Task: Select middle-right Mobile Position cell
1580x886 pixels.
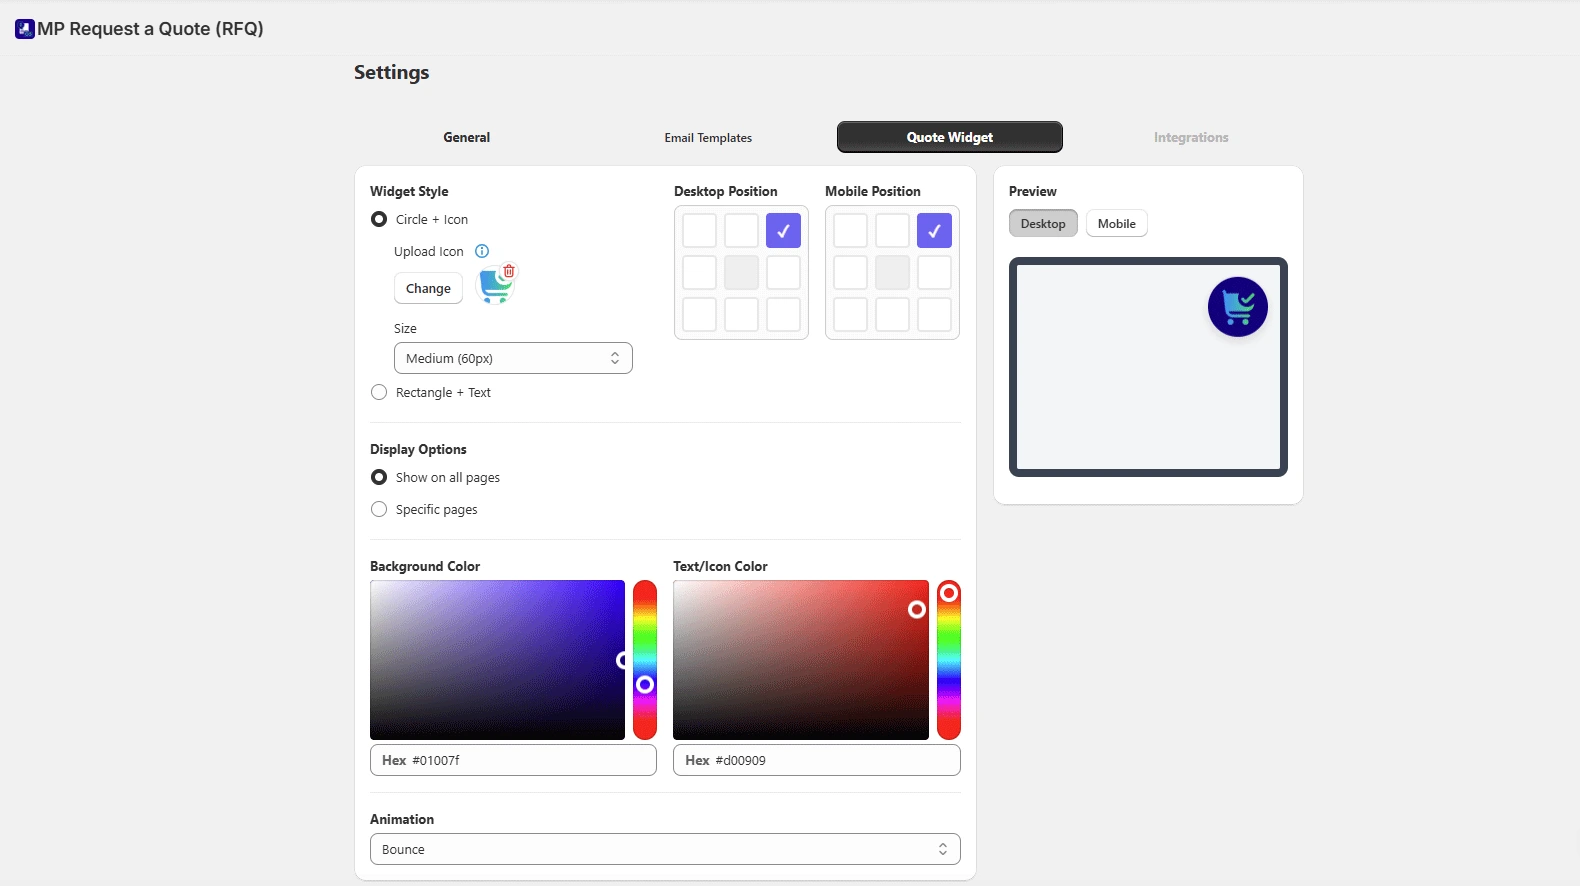Action: click(x=934, y=272)
